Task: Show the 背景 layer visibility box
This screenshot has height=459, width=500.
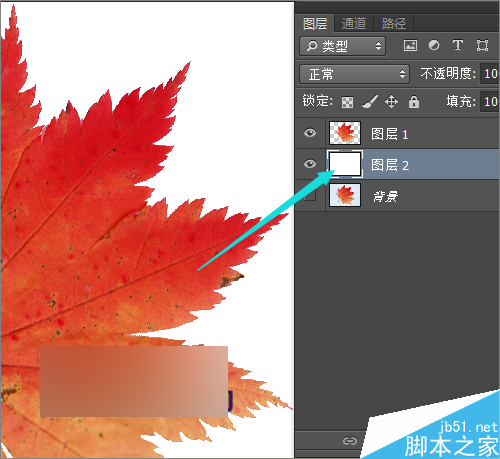Action: (x=310, y=195)
